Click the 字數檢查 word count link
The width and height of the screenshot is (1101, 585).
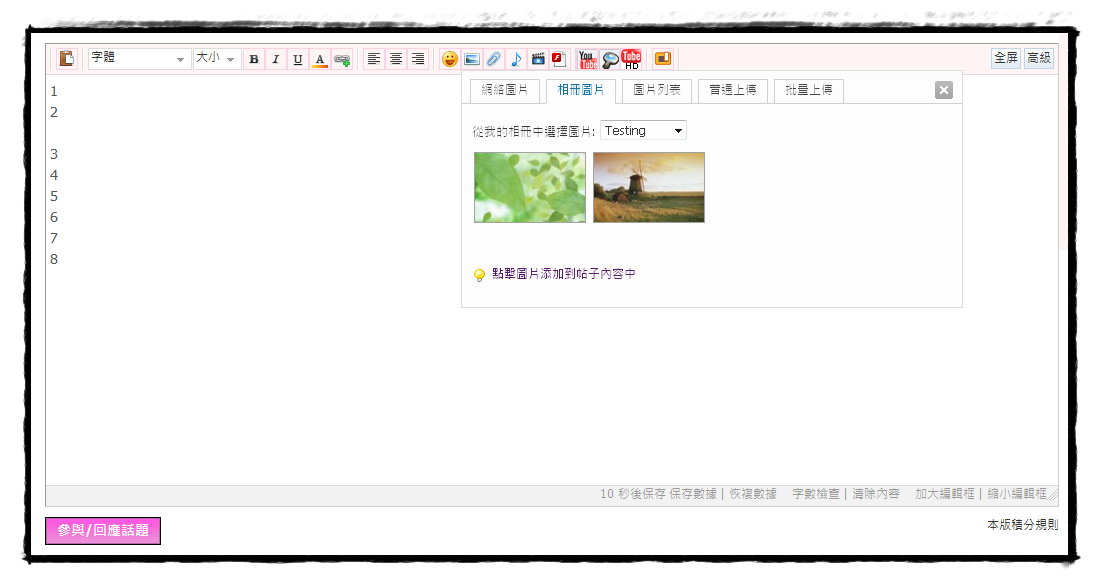pos(816,494)
